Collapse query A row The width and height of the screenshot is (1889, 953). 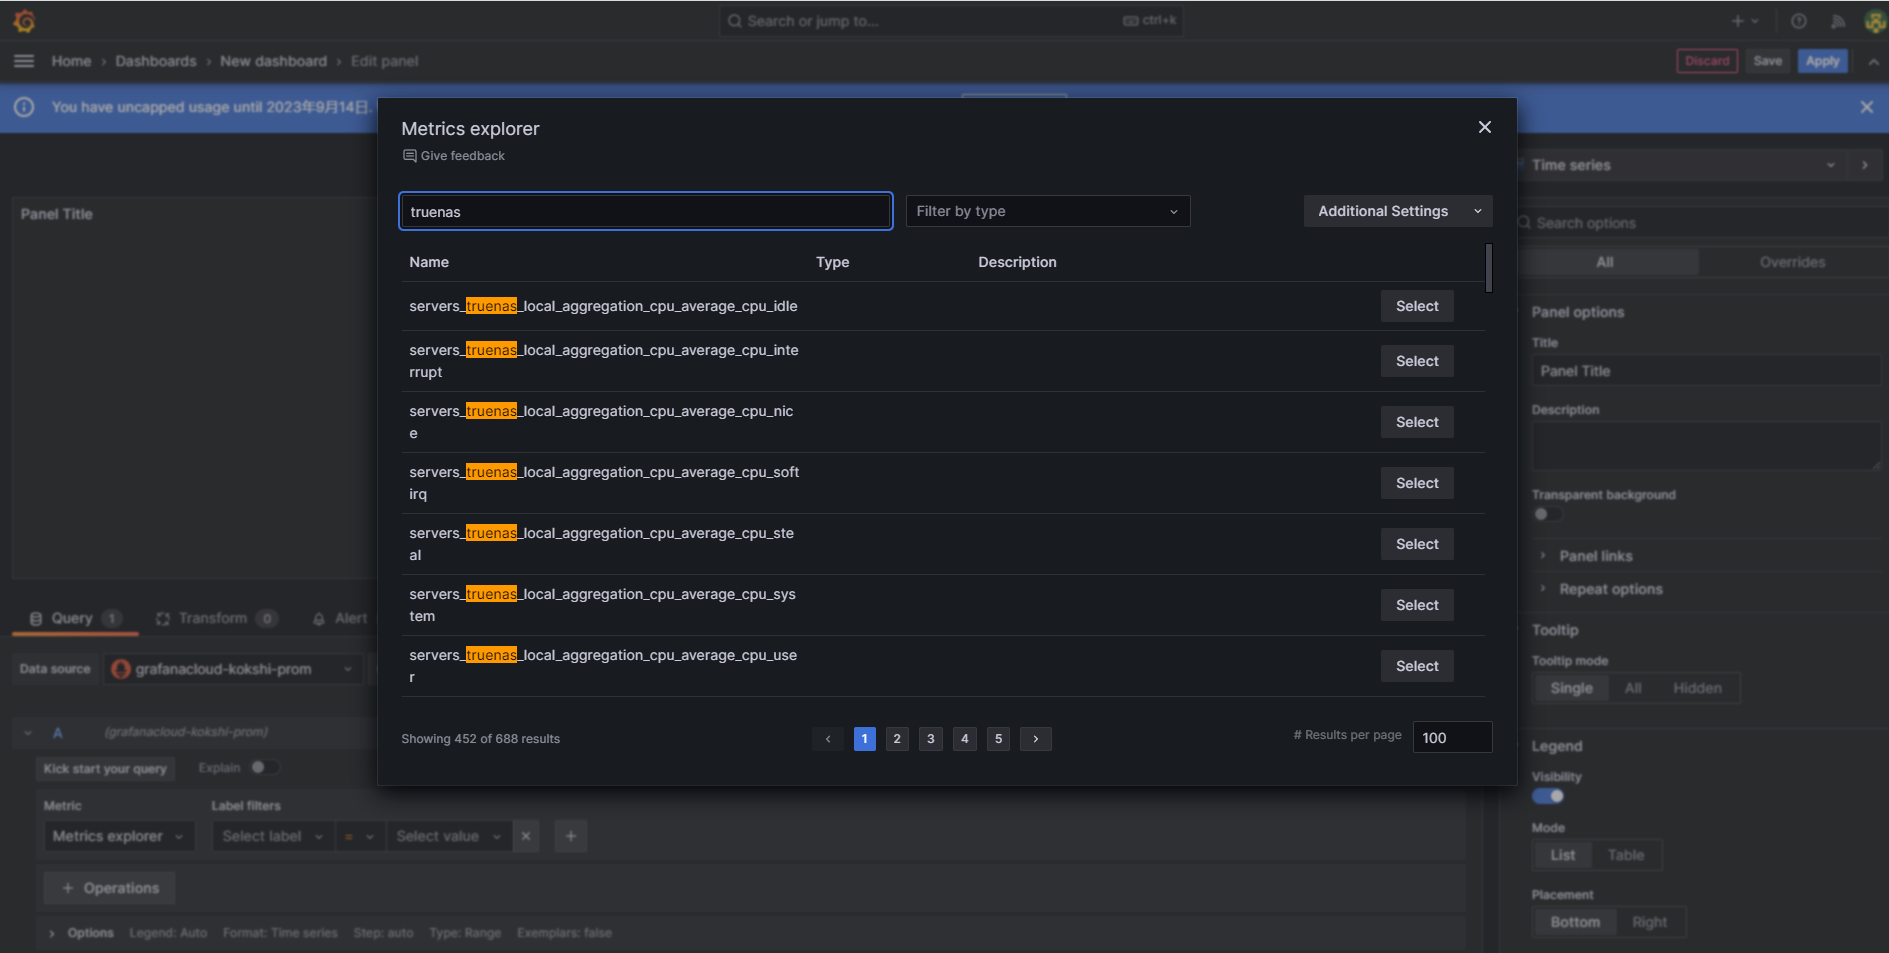point(28,732)
